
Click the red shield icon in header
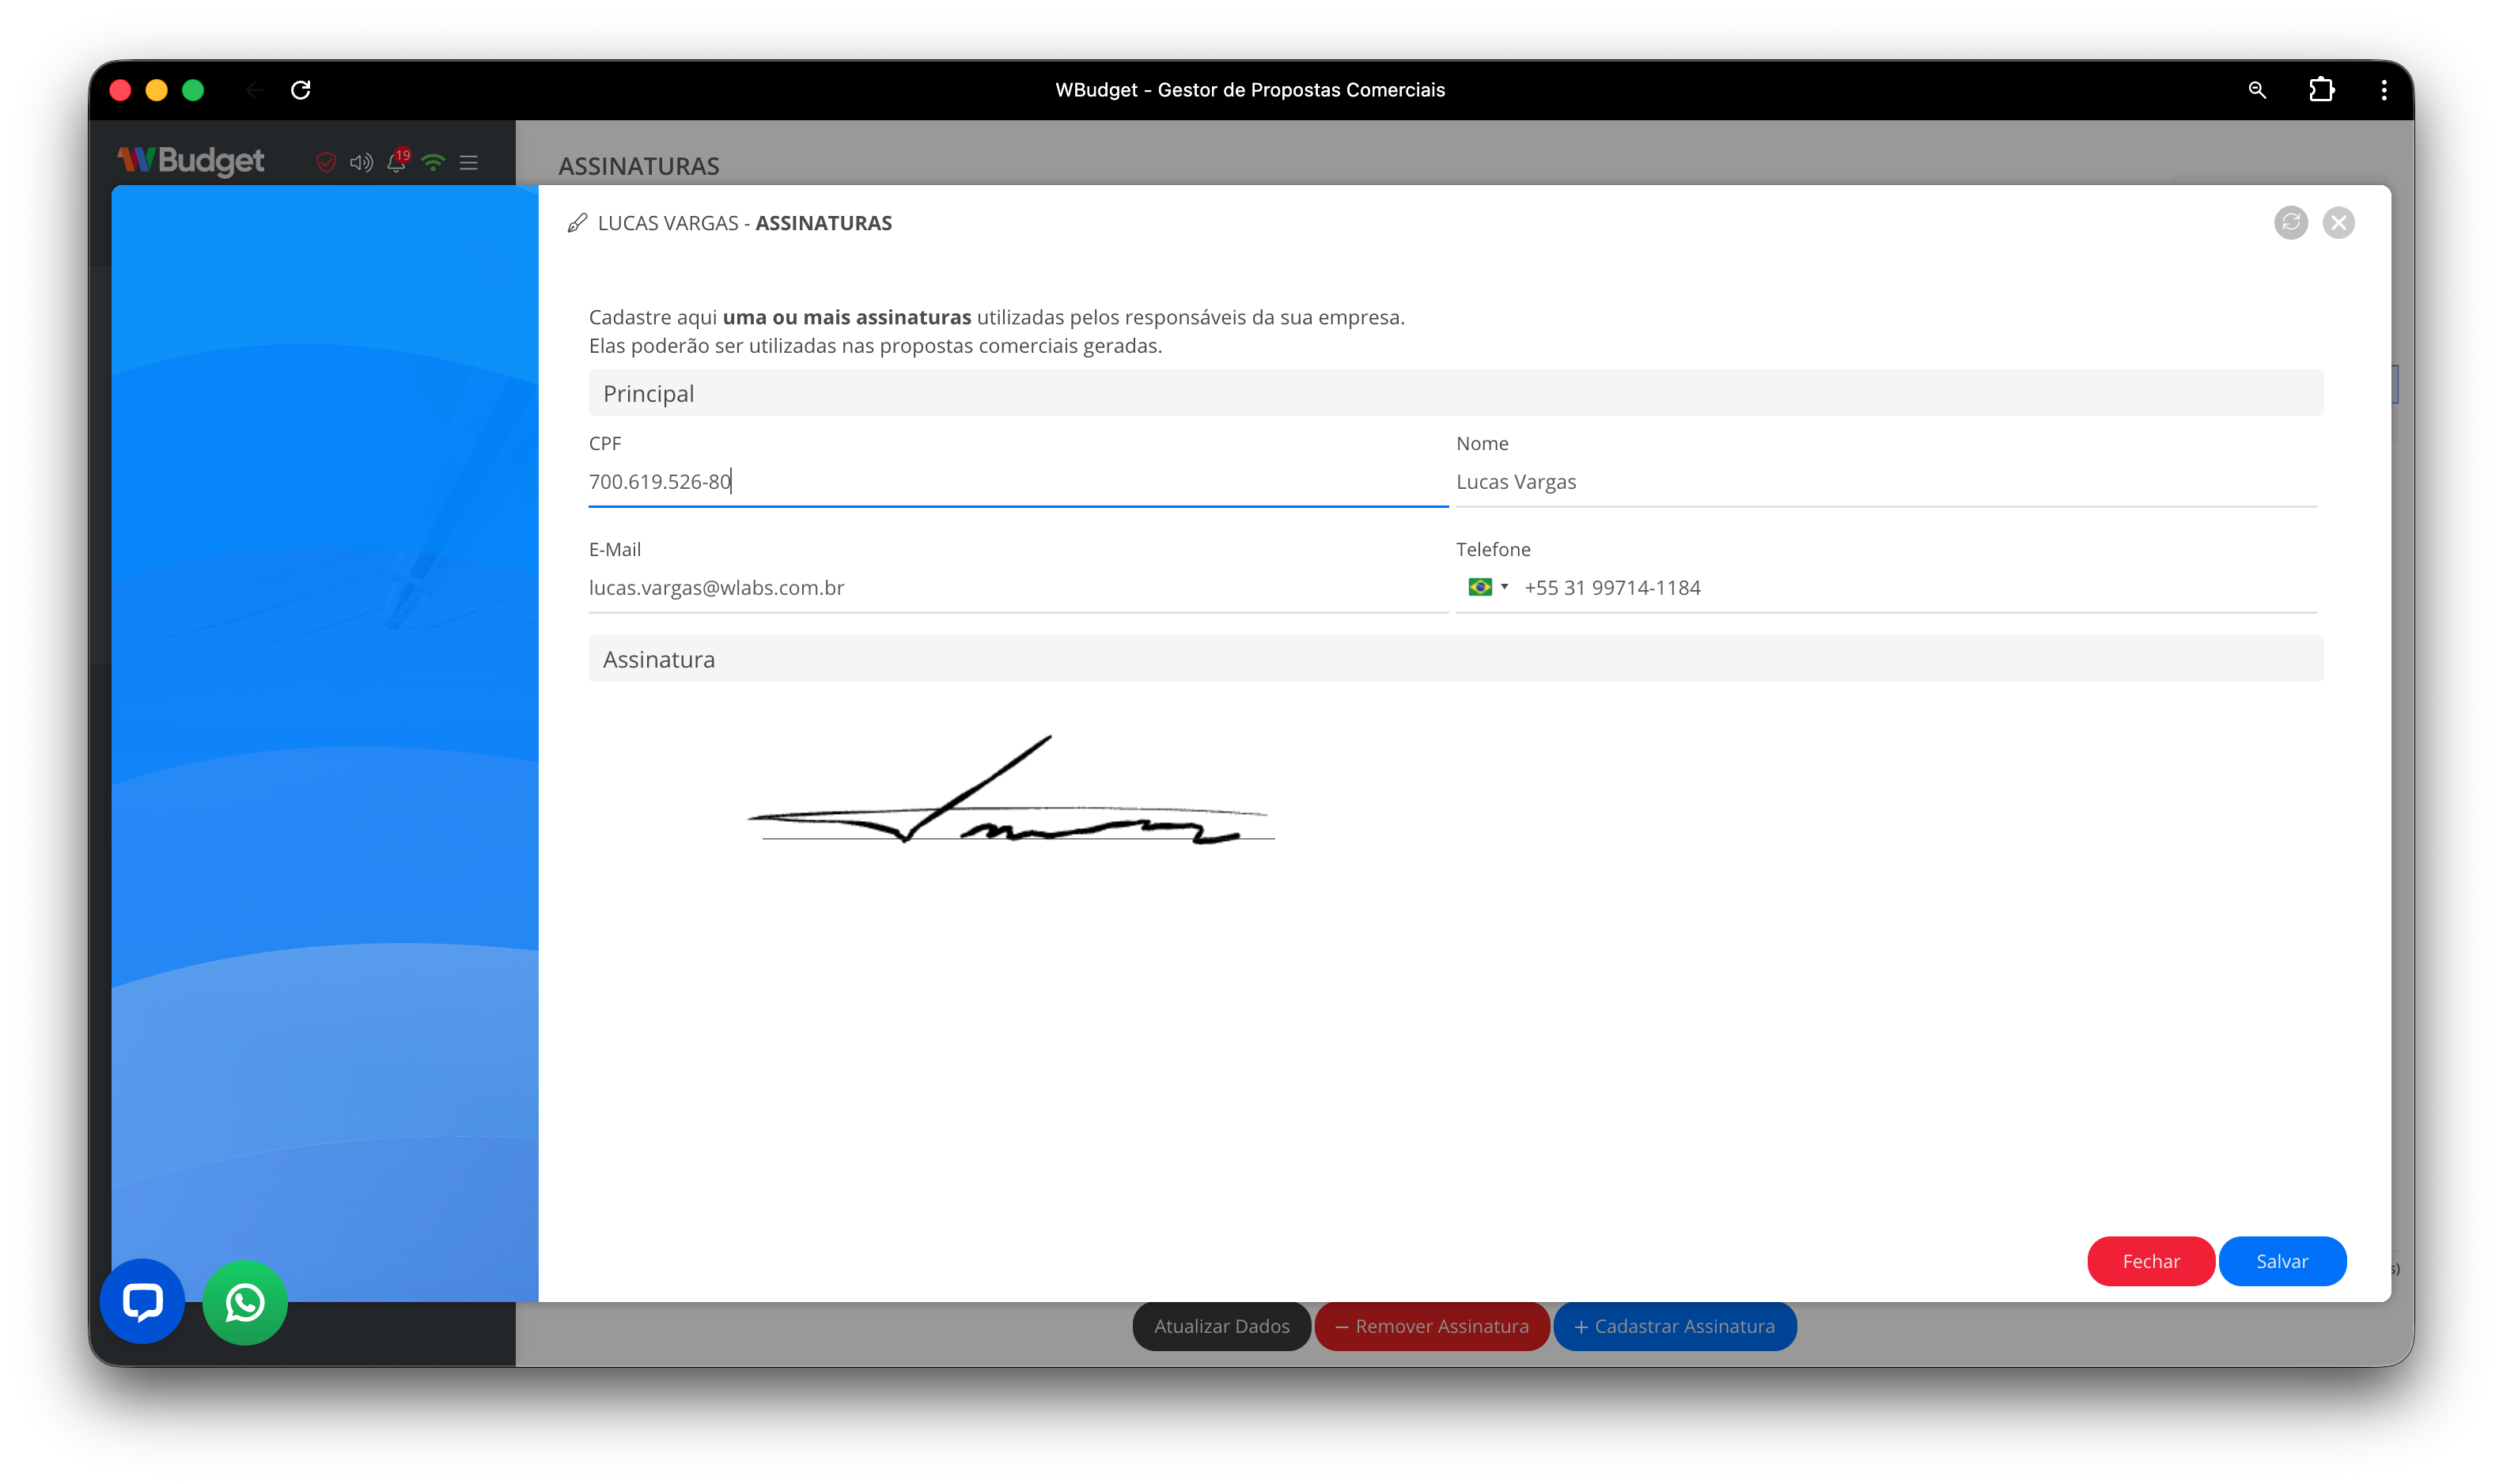[326, 162]
